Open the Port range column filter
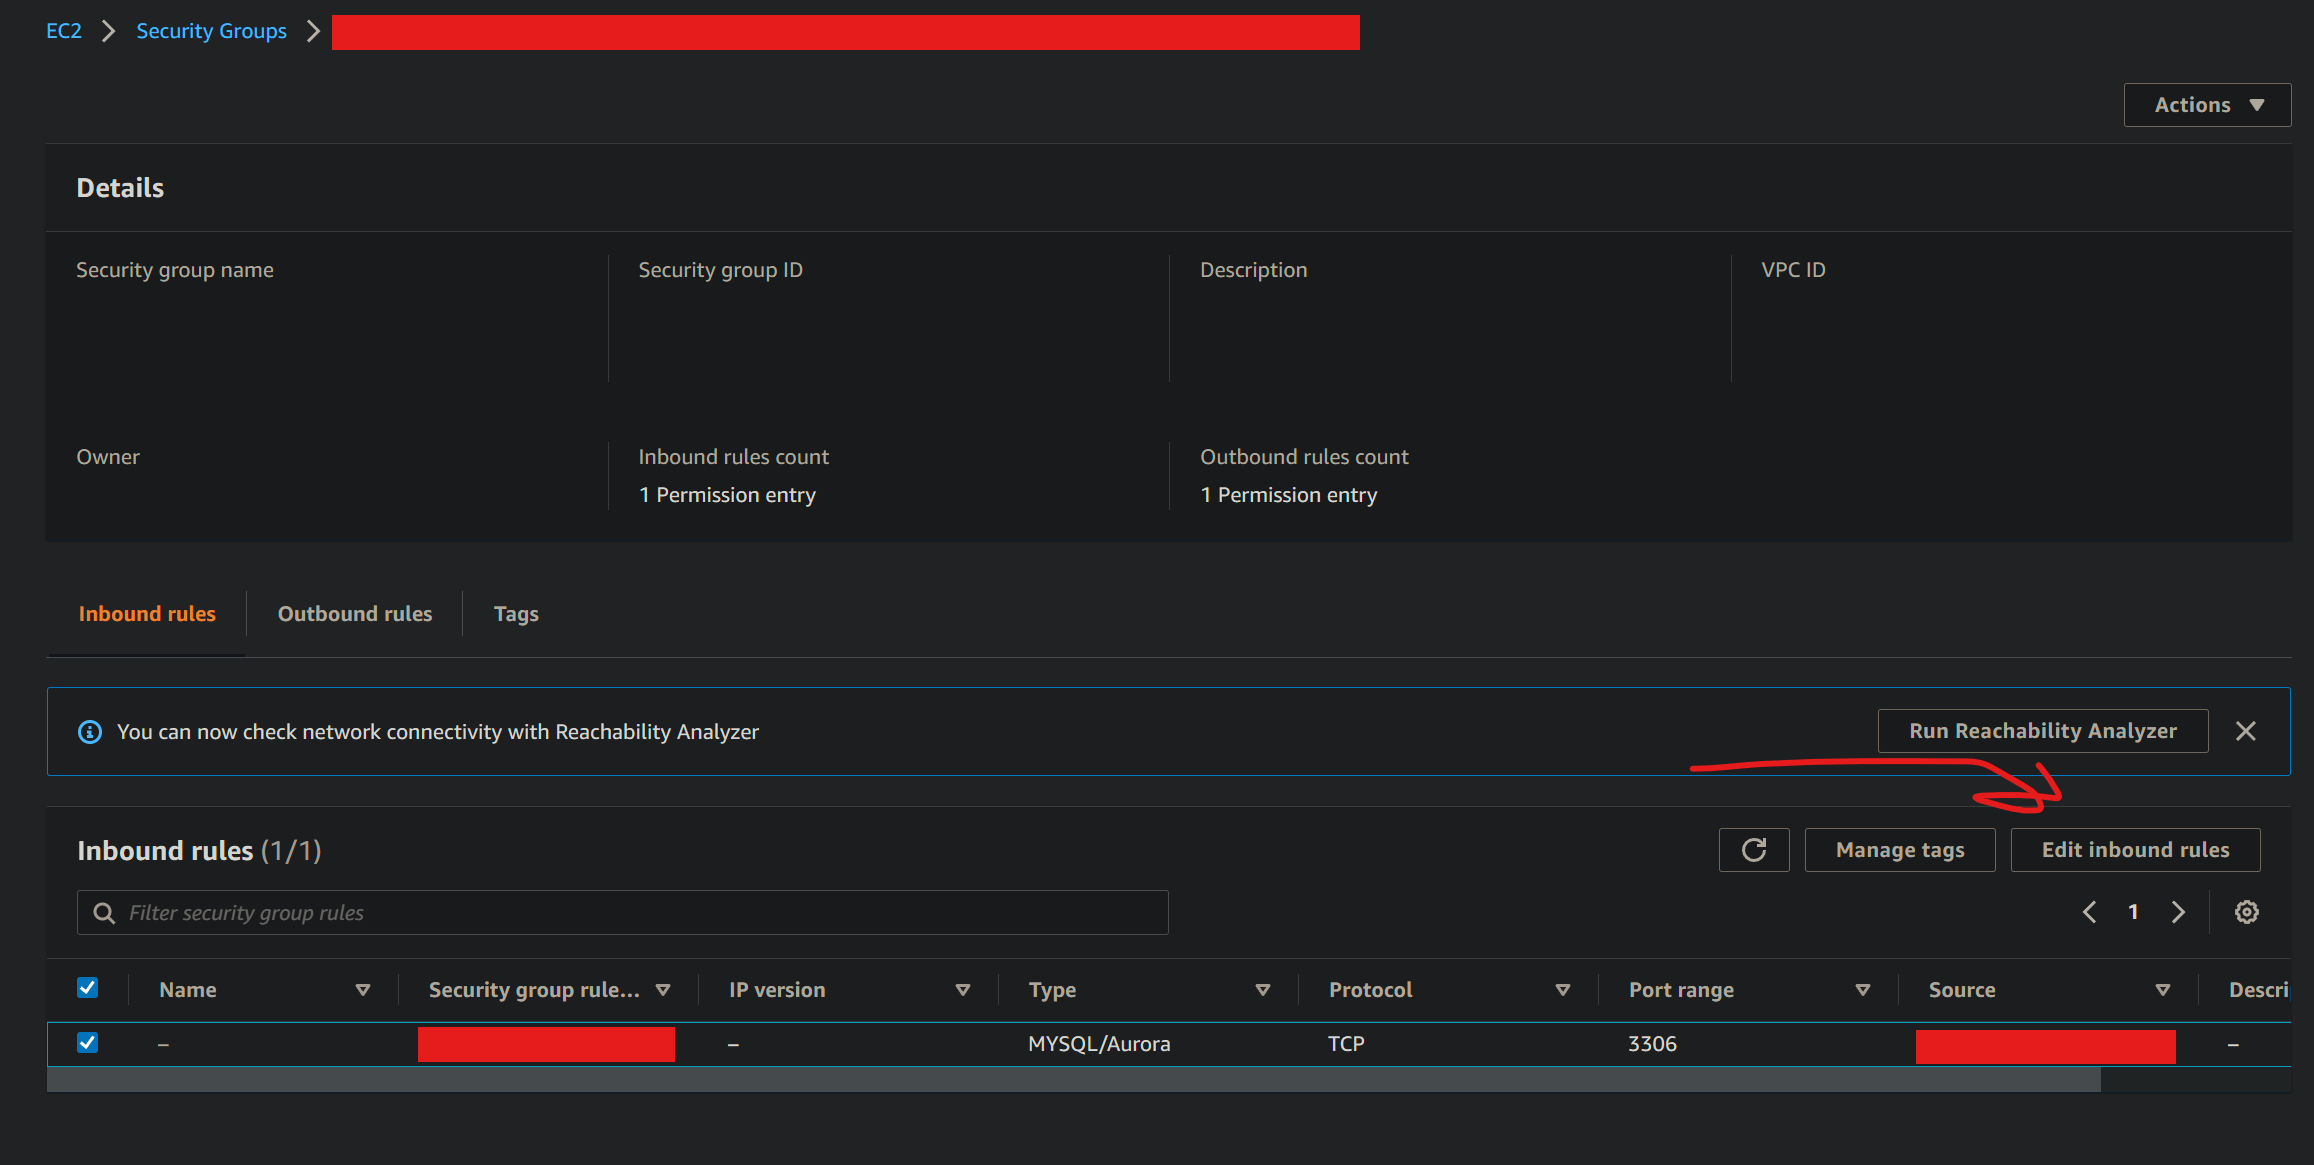The height and width of the screenshot is (1165, 2314). tap(1862, 989)
